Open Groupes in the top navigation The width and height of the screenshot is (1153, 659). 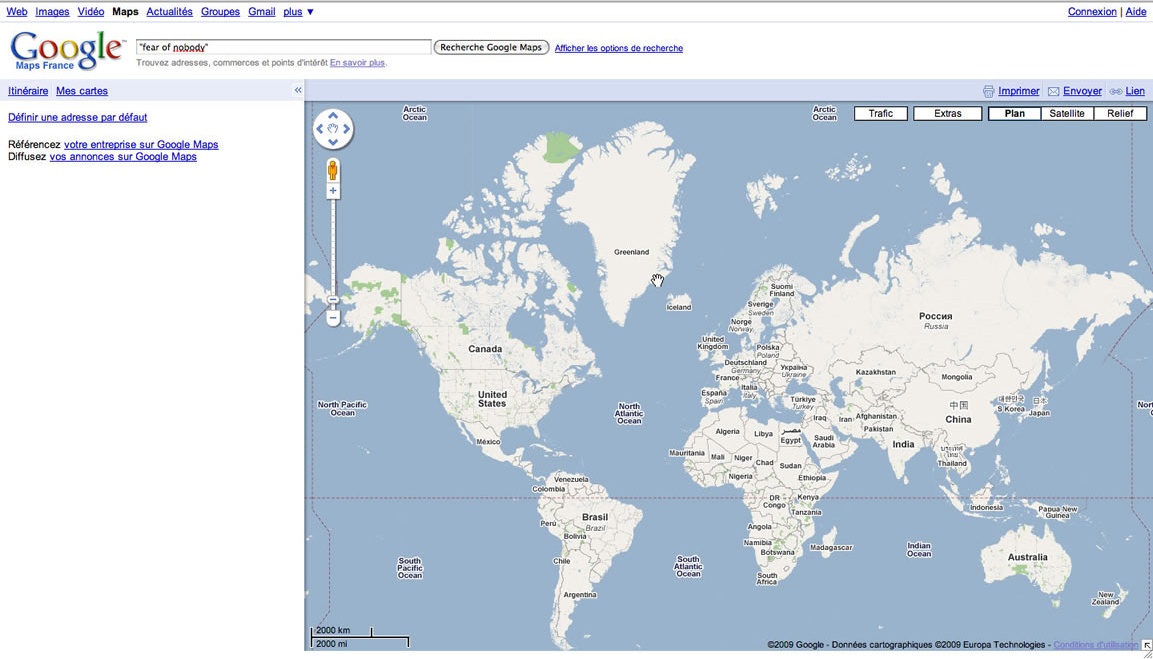221,12
